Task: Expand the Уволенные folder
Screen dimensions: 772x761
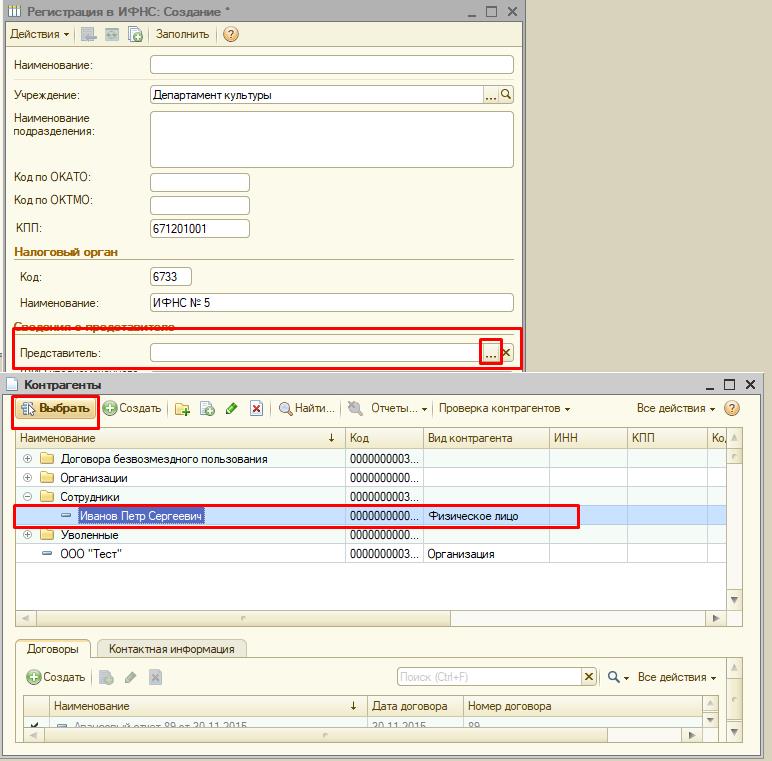Action: [x=28, y=535]
